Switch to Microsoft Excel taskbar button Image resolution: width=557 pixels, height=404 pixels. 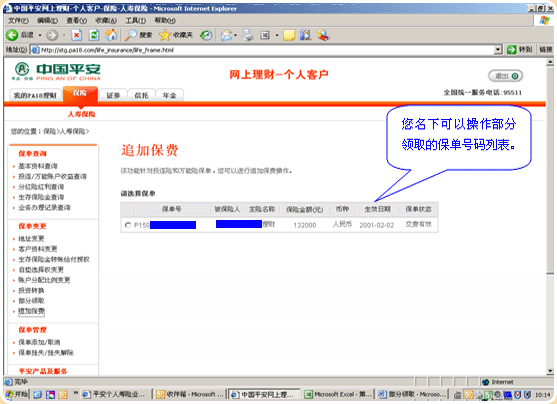(338, 394)
